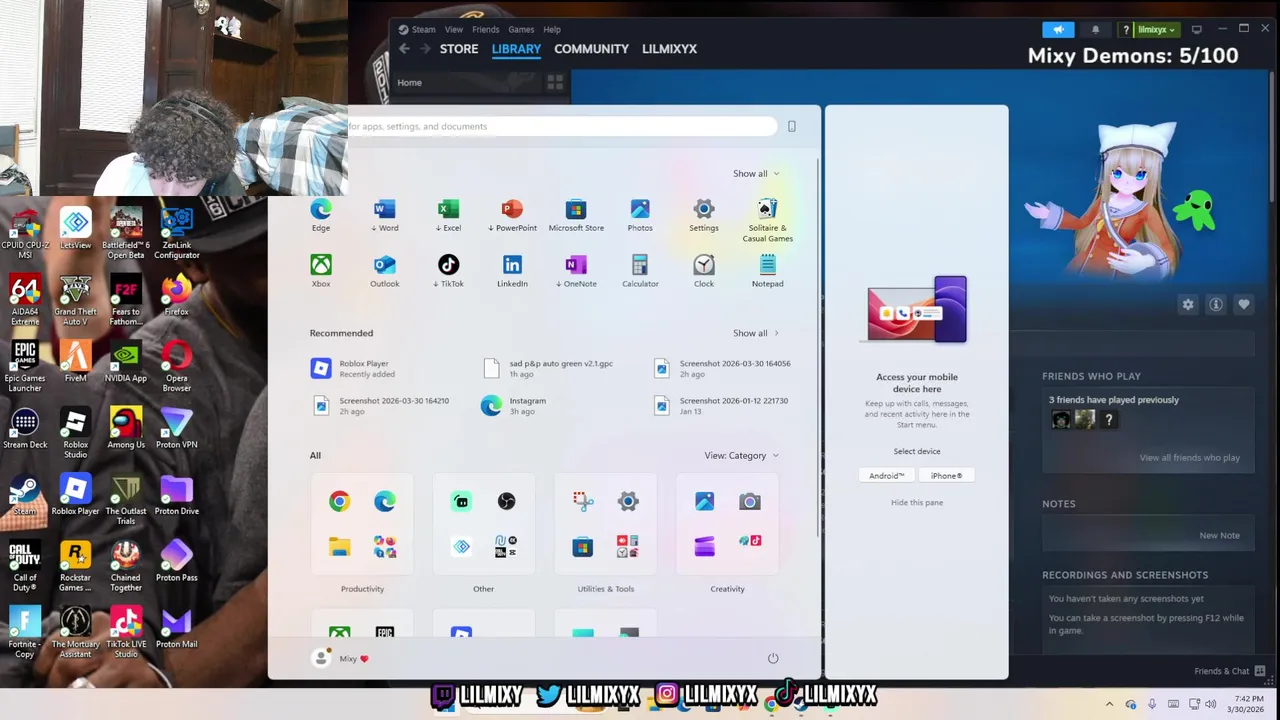
Task: Launch Solitaire & Casual Games
Action: point(767,220)
